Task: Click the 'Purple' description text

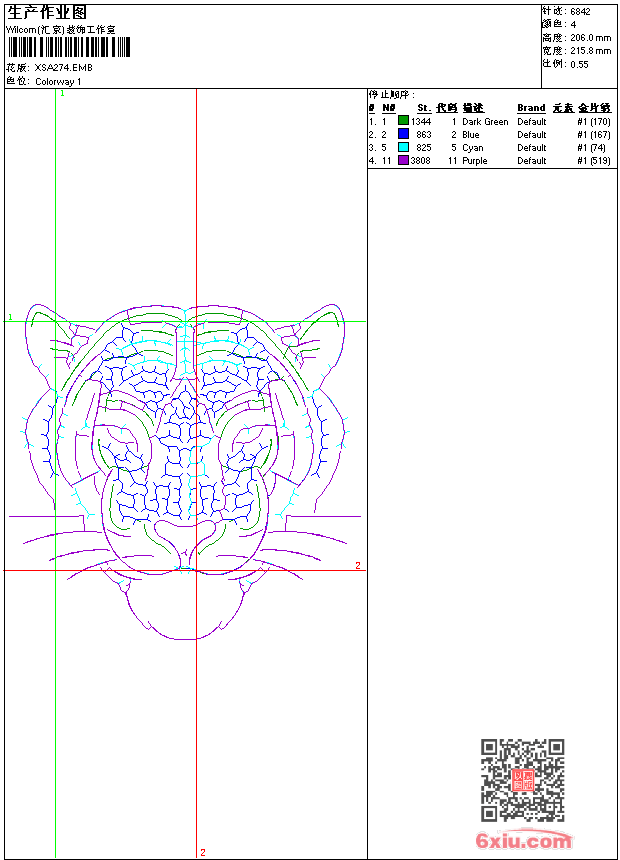Action: click(475, 161)
